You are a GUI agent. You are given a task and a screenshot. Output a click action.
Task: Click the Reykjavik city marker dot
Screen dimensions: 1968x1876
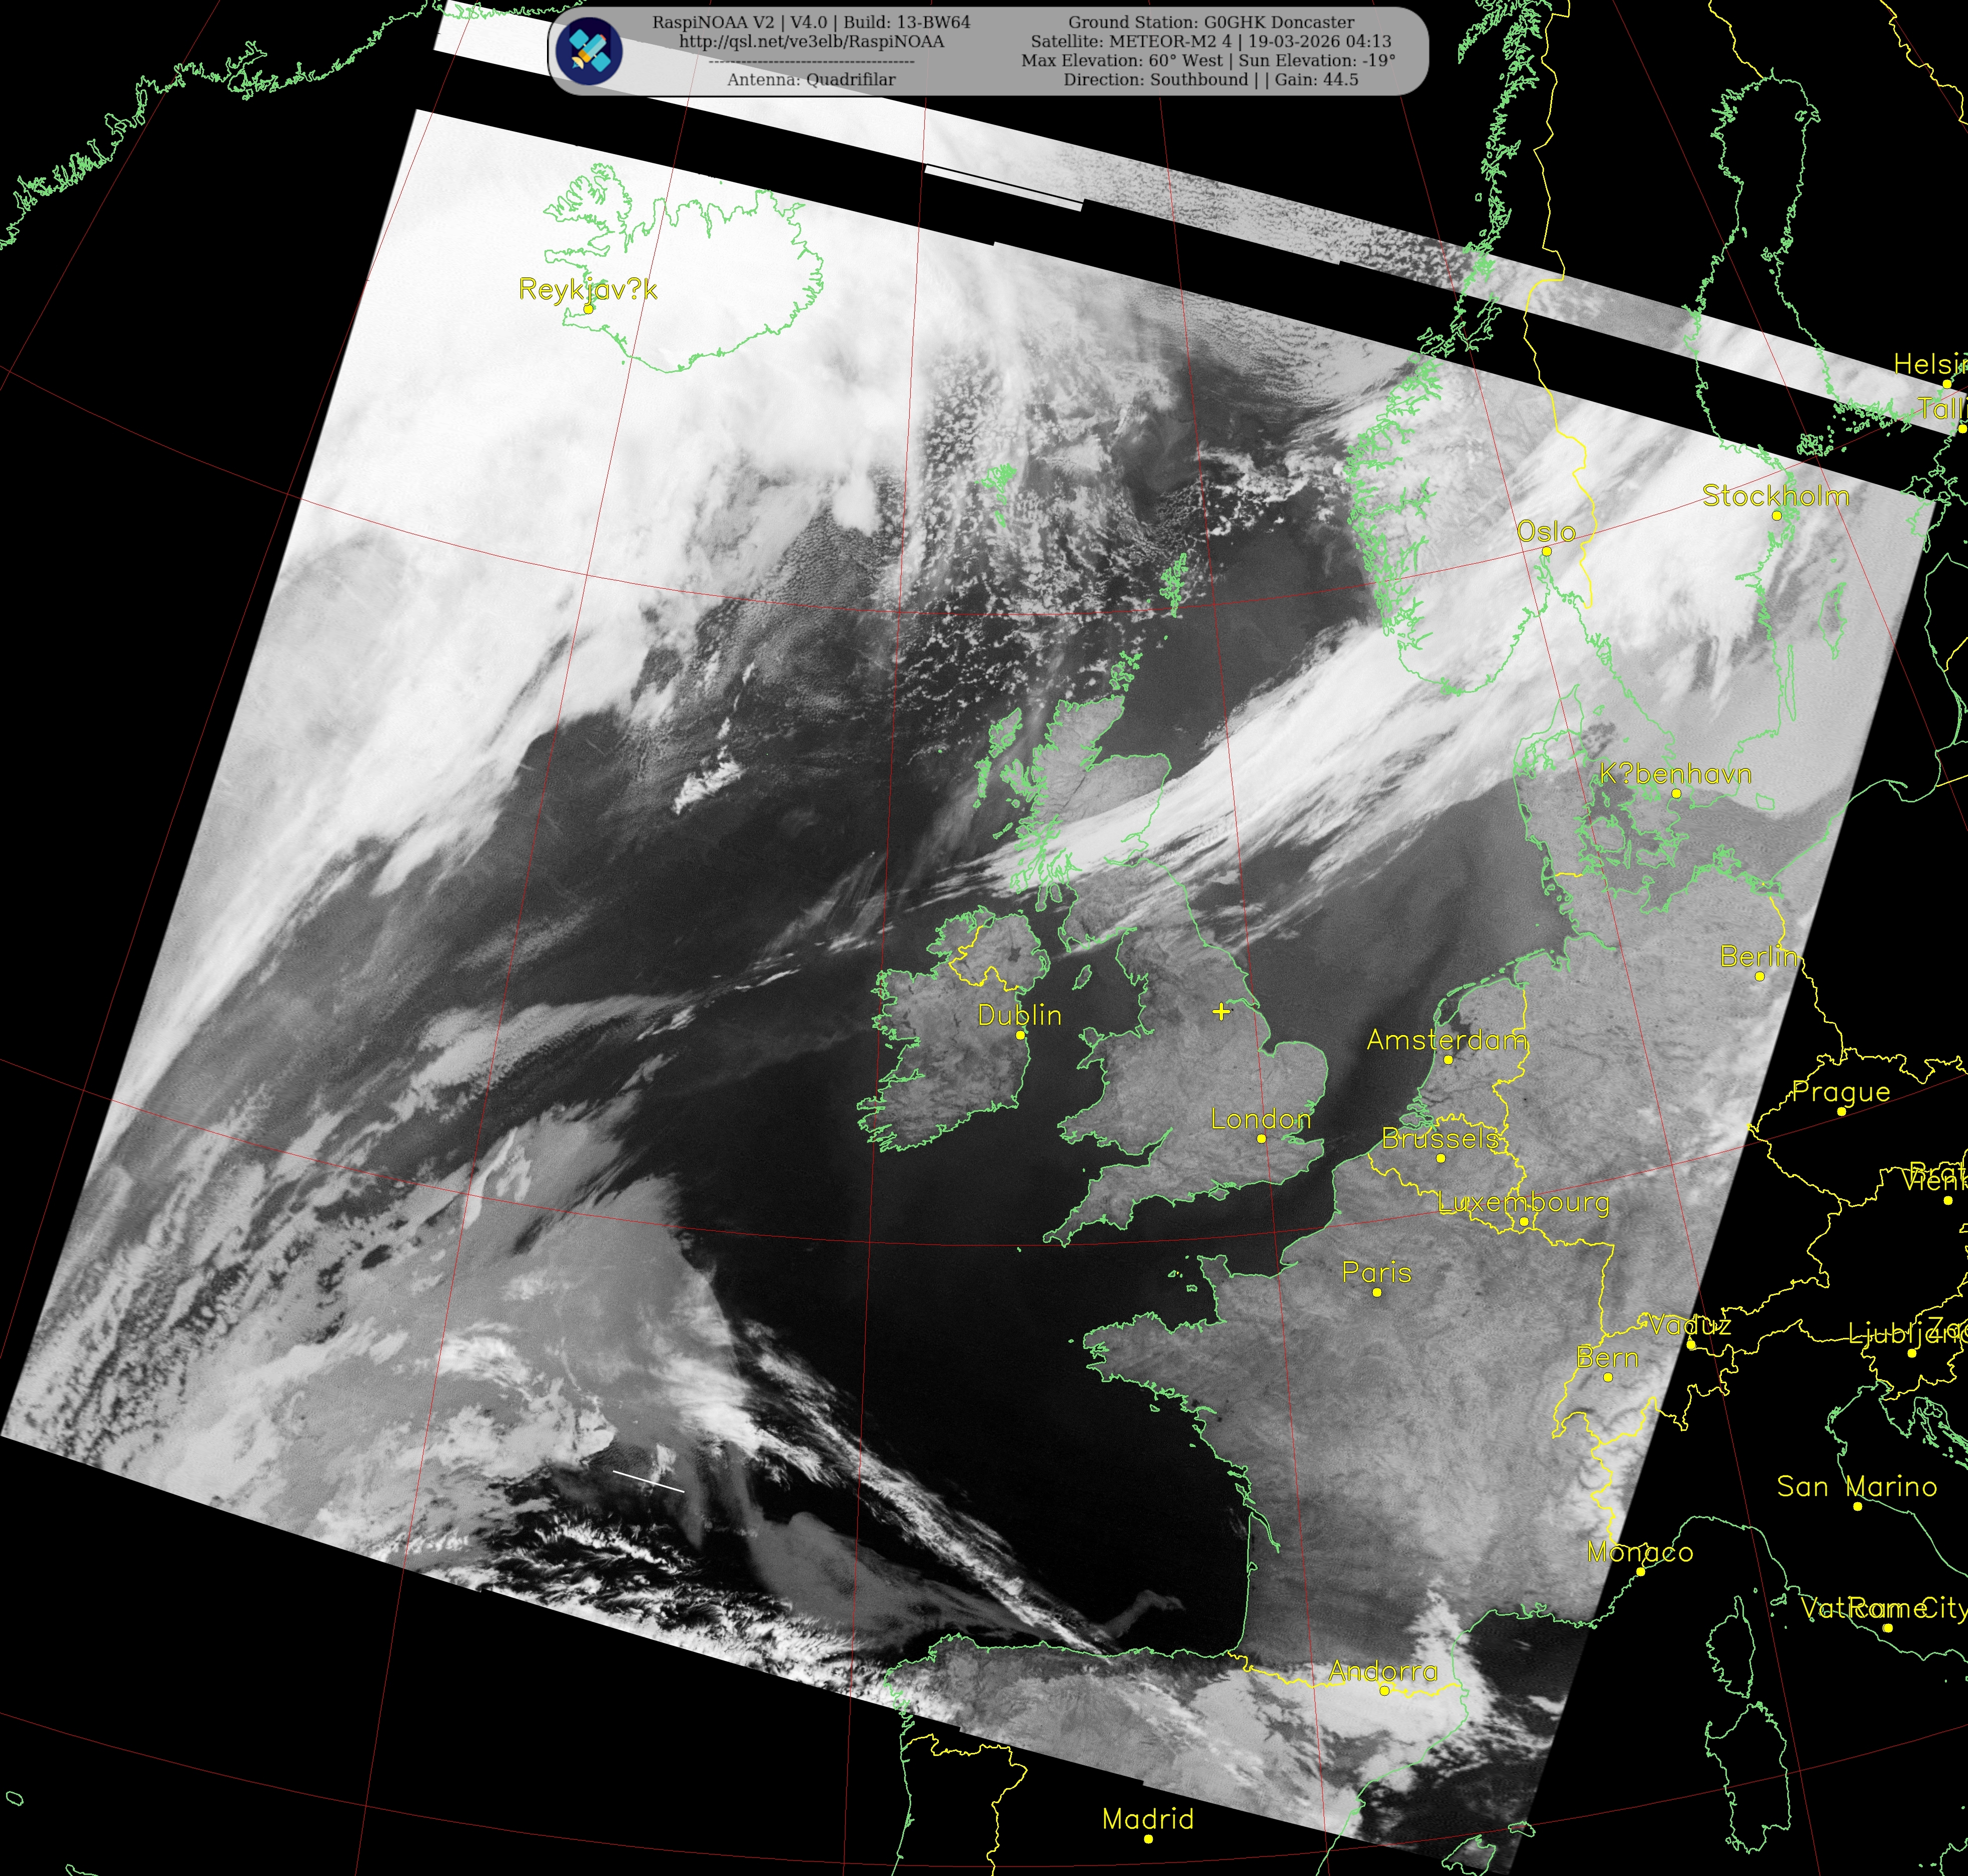point(589,309)
